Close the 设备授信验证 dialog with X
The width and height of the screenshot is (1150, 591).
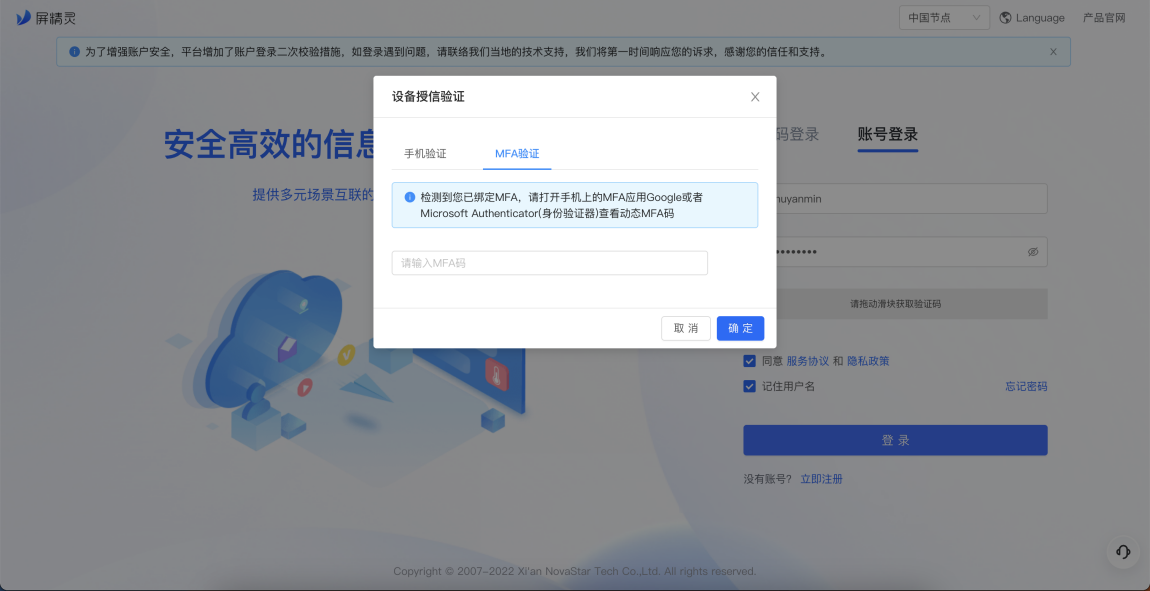pyautogui.click(x=755, y=97)
